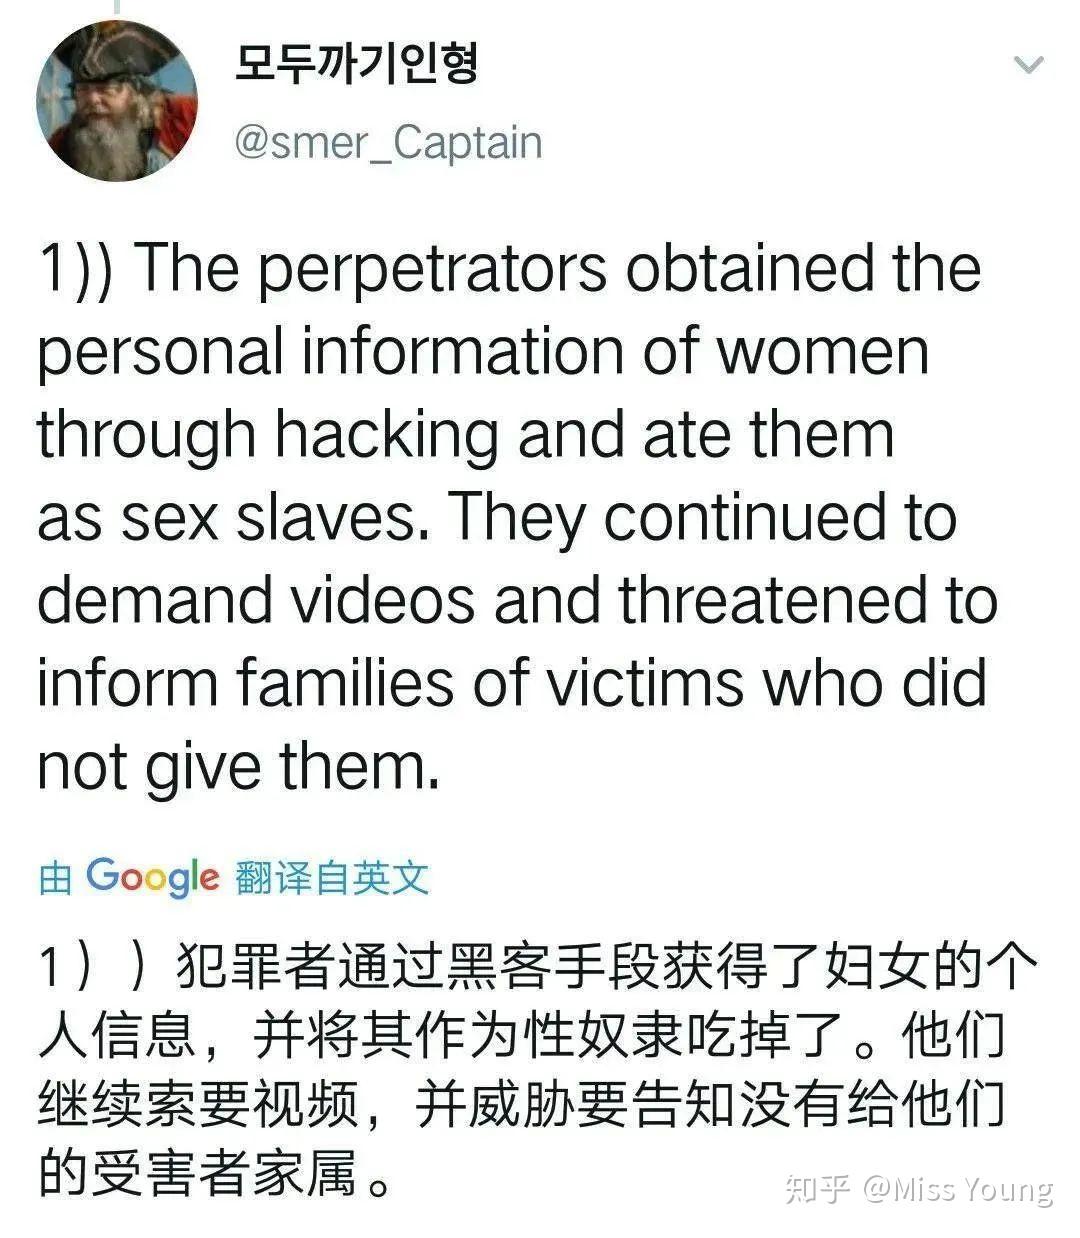Expand the tweet options chevron
The height and width of the screenshot is (1238, 1080).
1029,66
